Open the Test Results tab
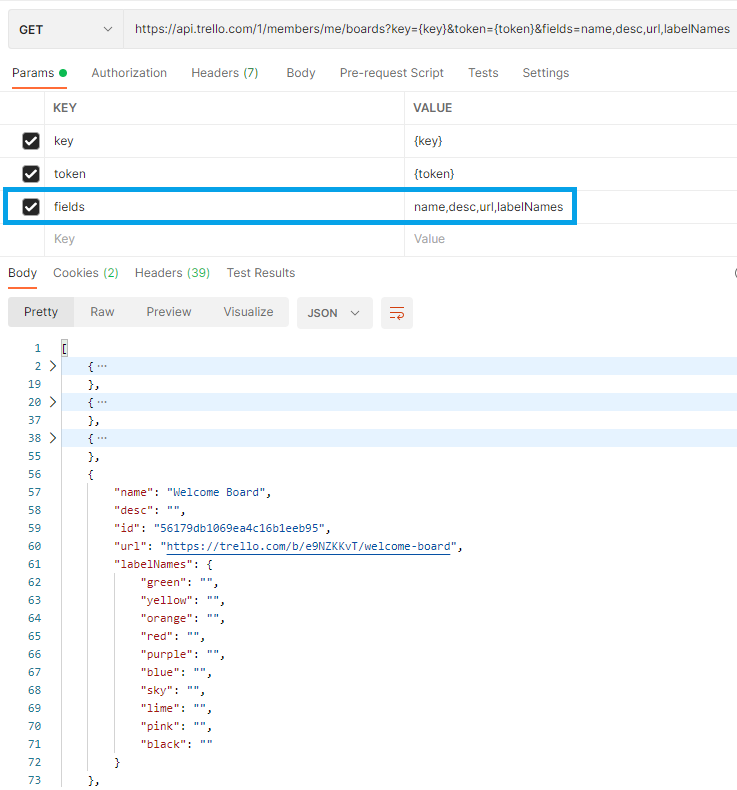 260,273
